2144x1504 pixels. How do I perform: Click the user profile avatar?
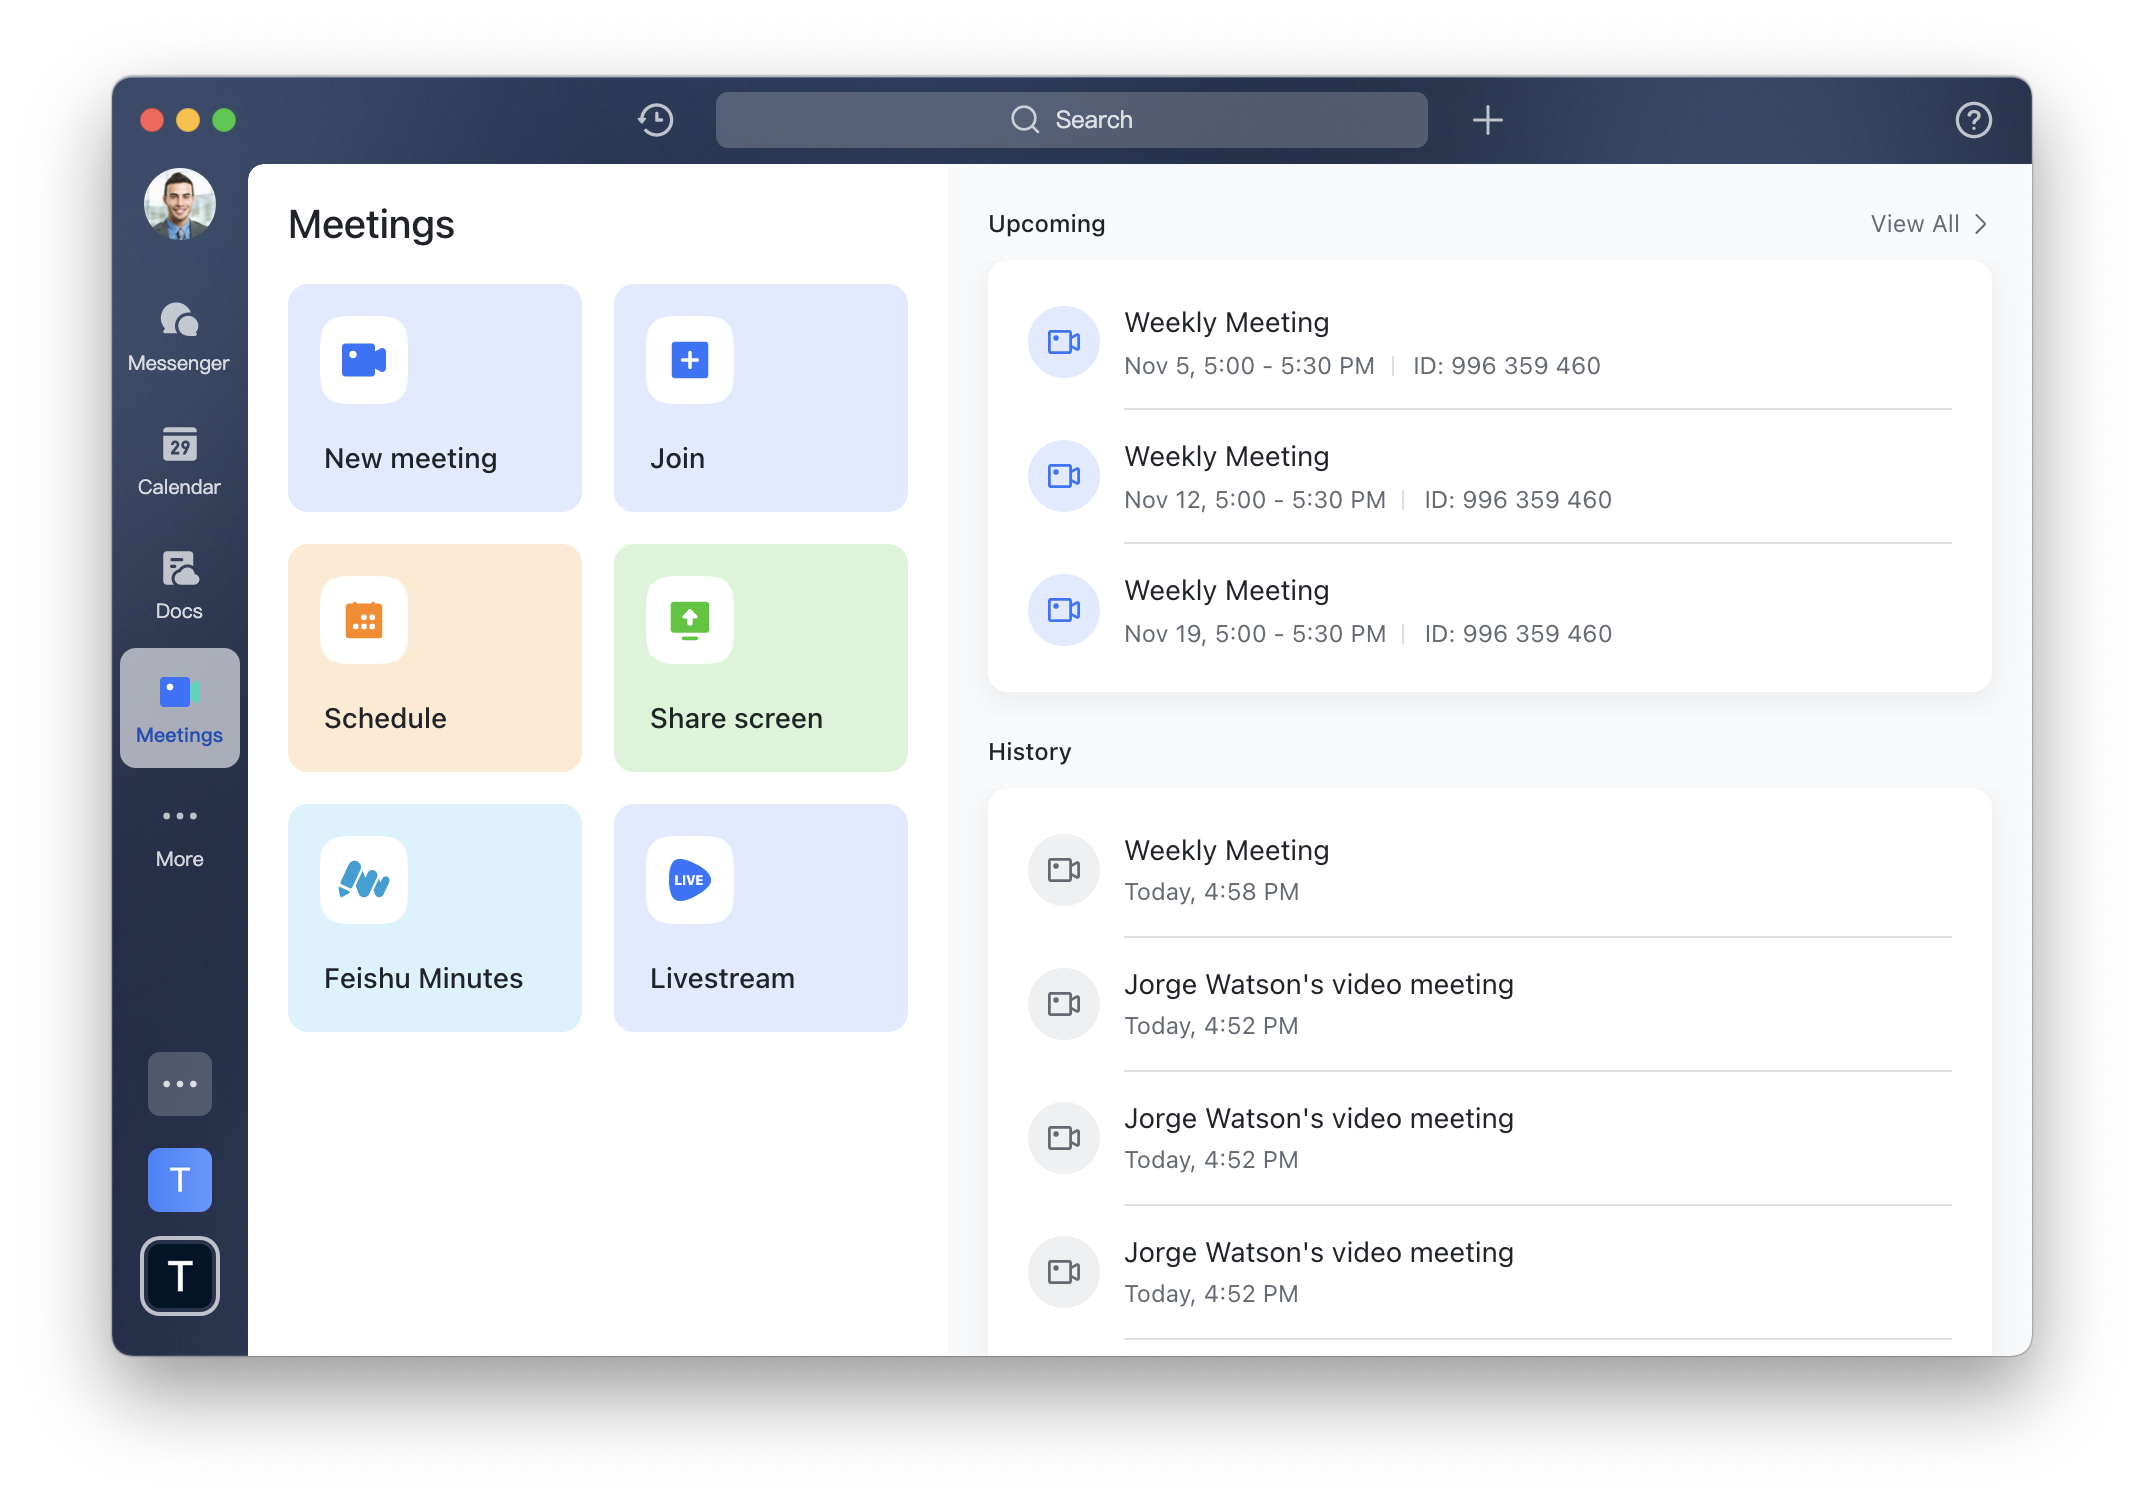(x=179, y=202)
